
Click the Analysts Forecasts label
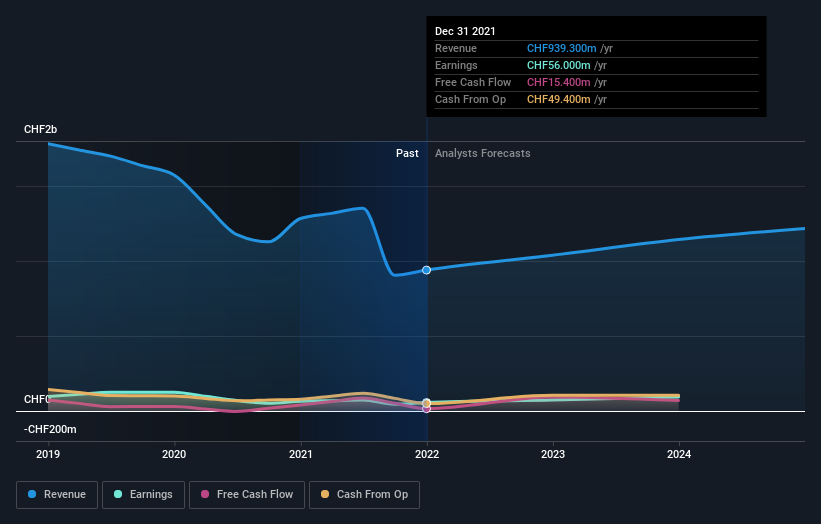pos(483,153)
